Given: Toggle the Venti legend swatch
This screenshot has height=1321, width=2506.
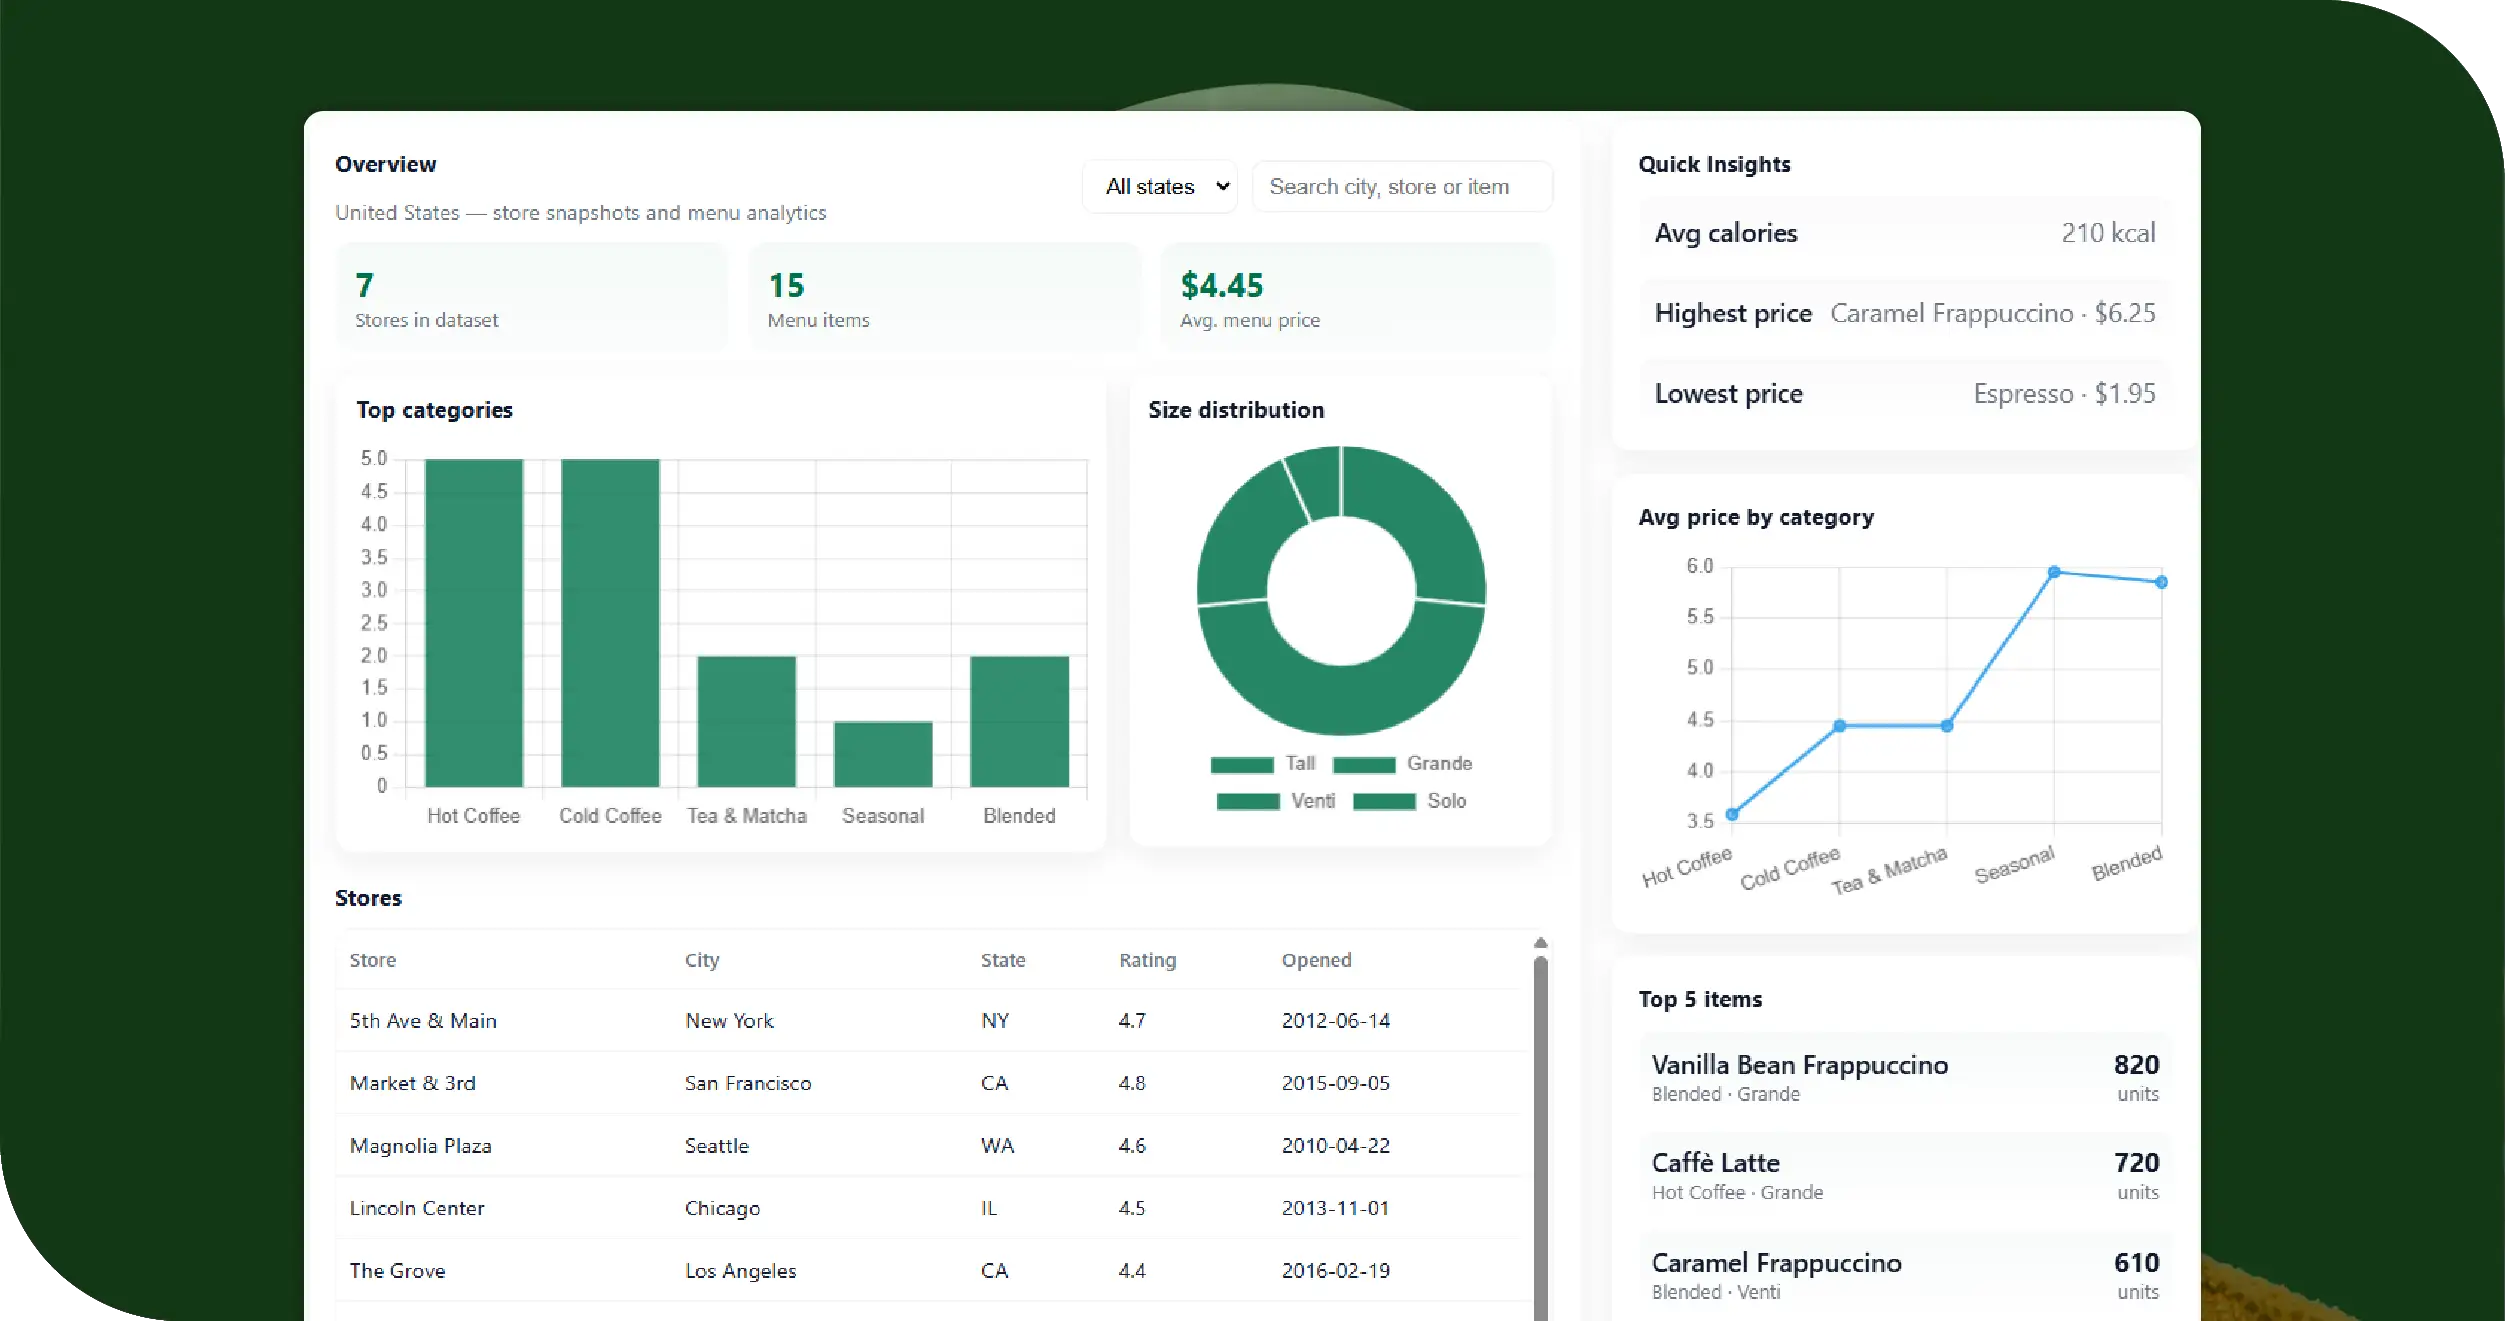Looking at the screenshot, I should [1247, 802].
